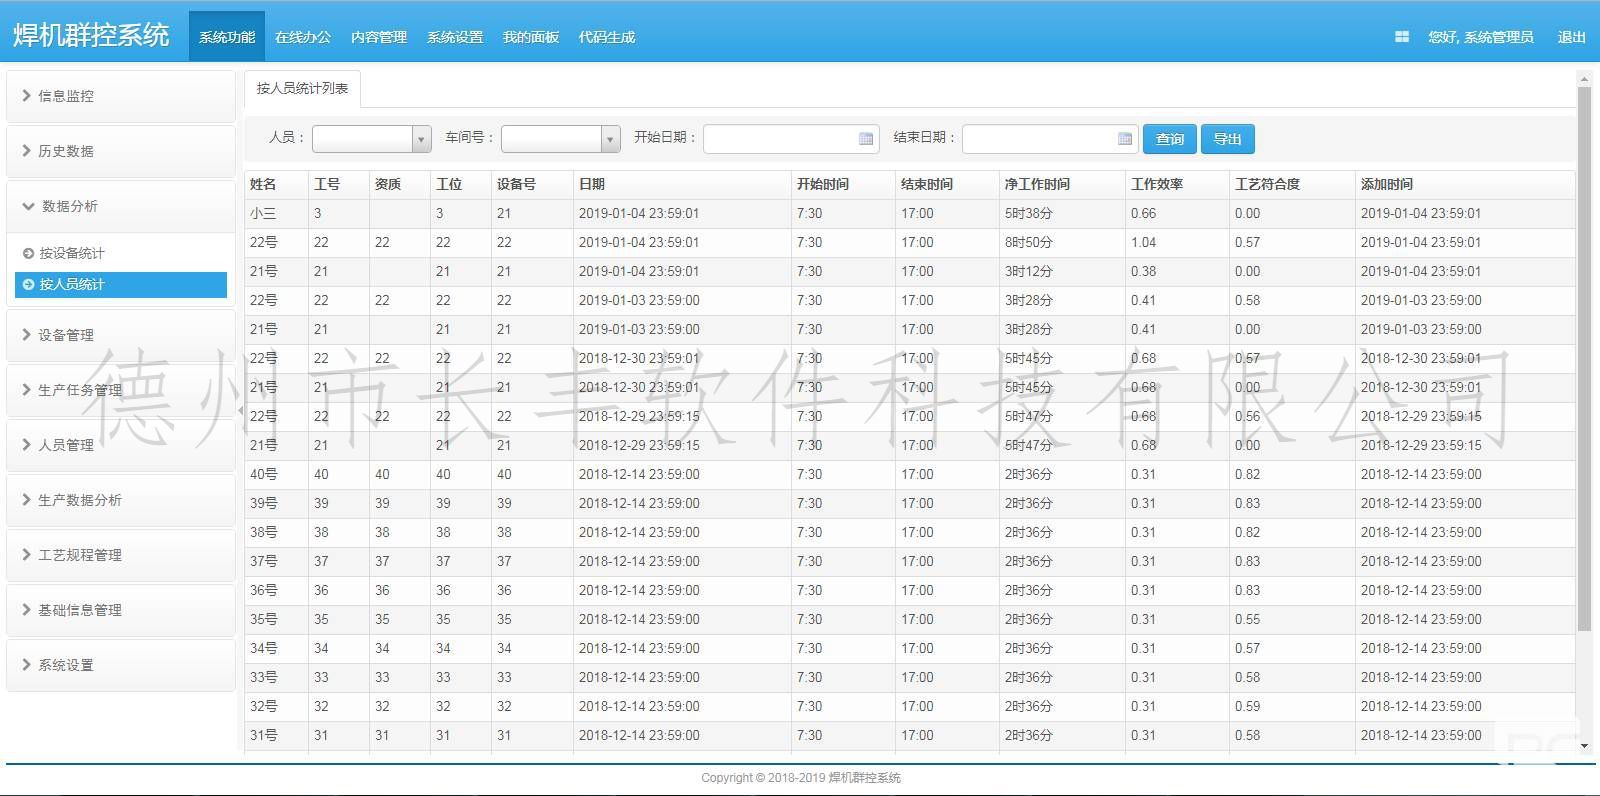
Task: Click into the 开始日期 input field
Action: (780, 139)
